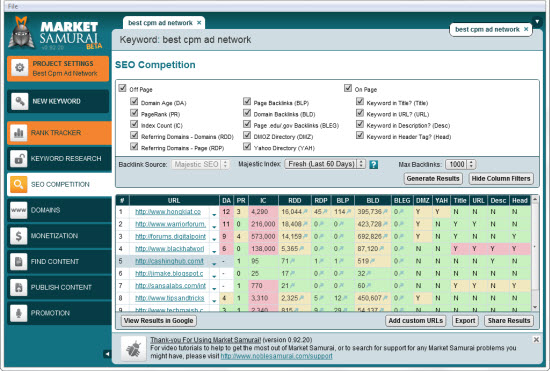Toggle Index Count (IC) checkbox
550x371 pixels.
[134, 124]
